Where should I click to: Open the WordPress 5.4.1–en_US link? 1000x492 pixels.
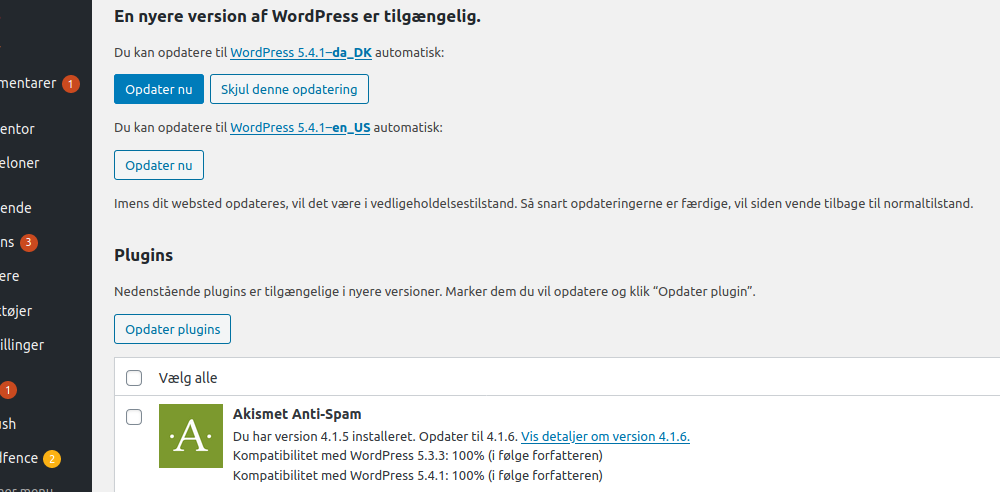(x=300, y=128)
